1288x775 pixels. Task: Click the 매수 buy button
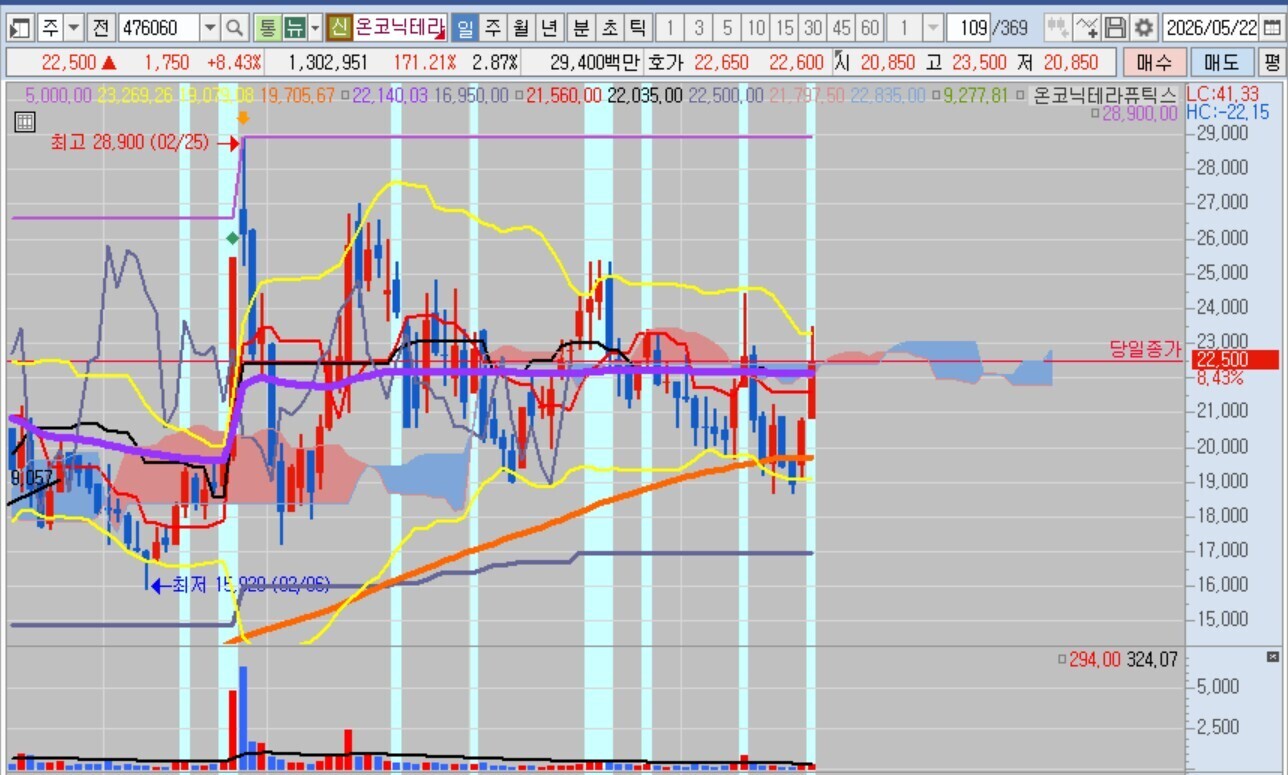click(x=1154, y=62)
